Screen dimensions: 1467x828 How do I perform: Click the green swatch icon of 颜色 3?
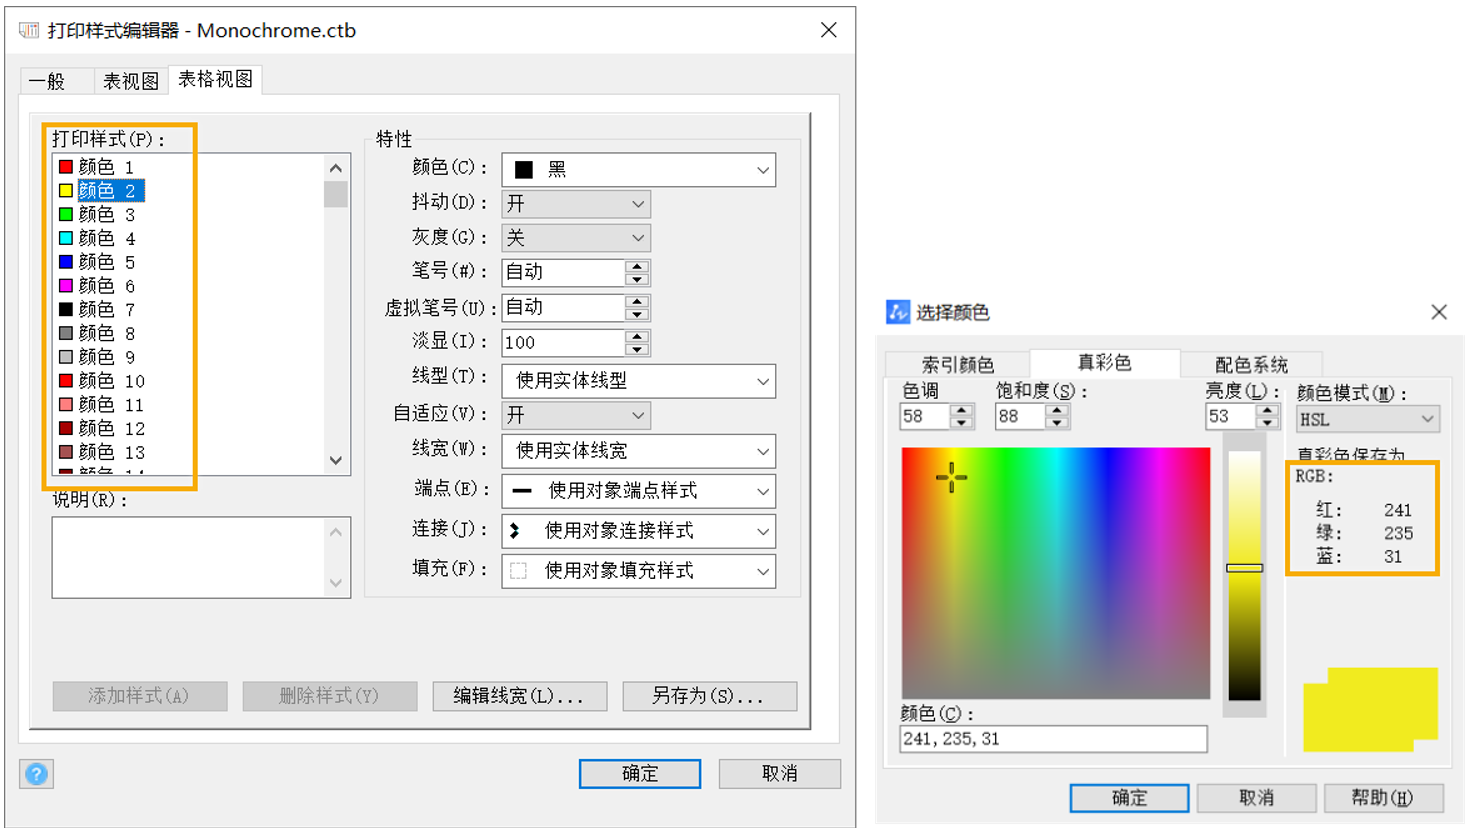[66, 214]
